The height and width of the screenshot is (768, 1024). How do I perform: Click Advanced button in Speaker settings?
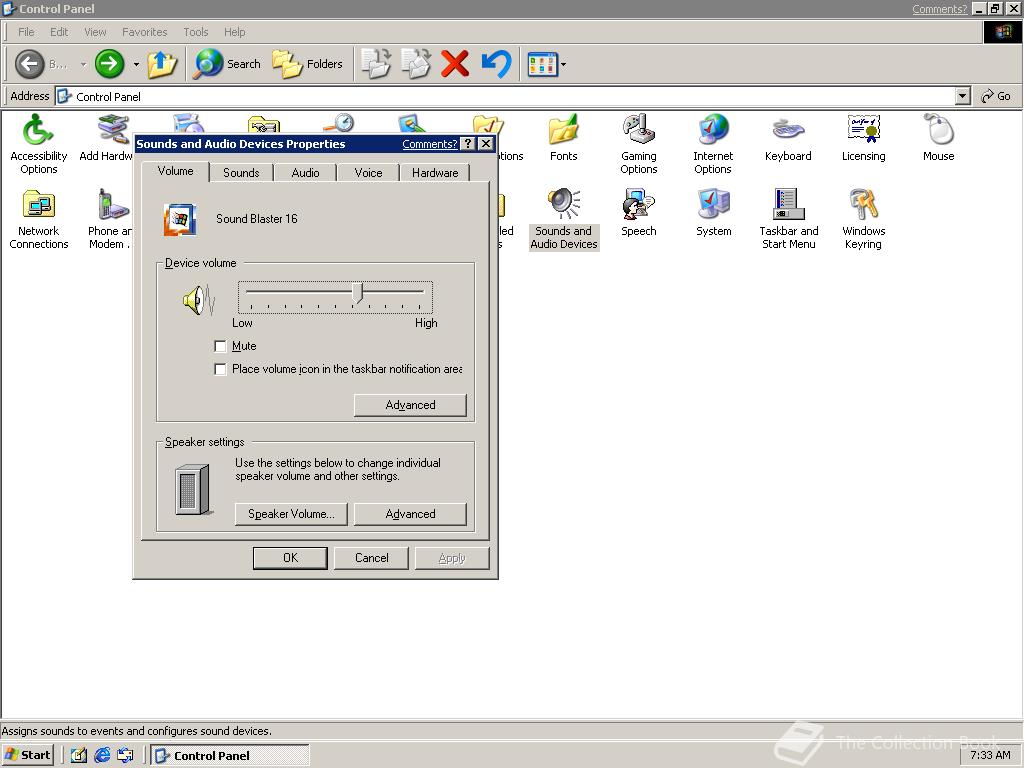pos(410,514)
